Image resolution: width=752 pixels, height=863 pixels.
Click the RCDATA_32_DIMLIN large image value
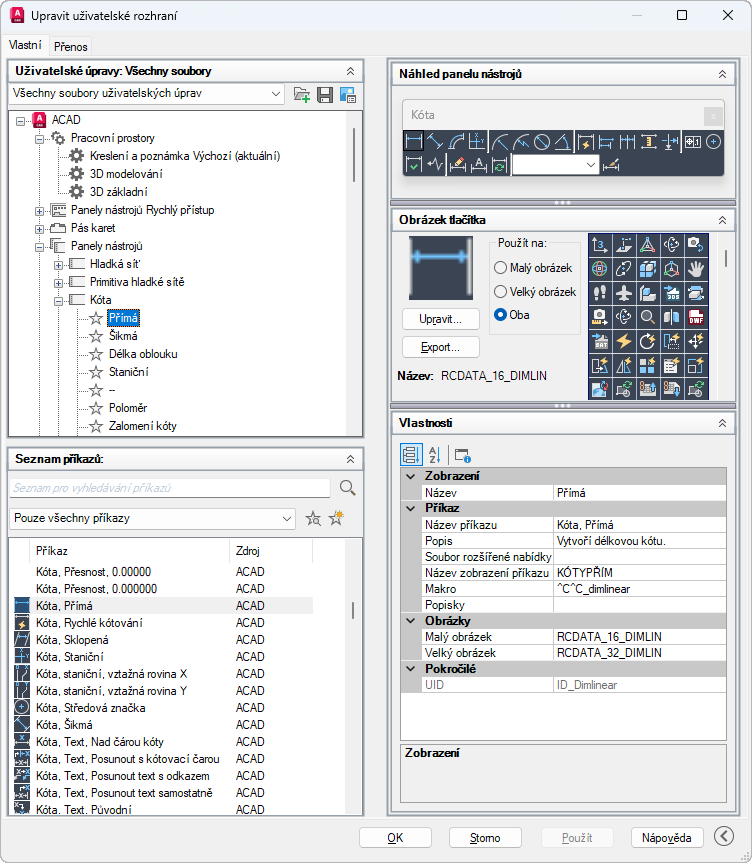640,653
